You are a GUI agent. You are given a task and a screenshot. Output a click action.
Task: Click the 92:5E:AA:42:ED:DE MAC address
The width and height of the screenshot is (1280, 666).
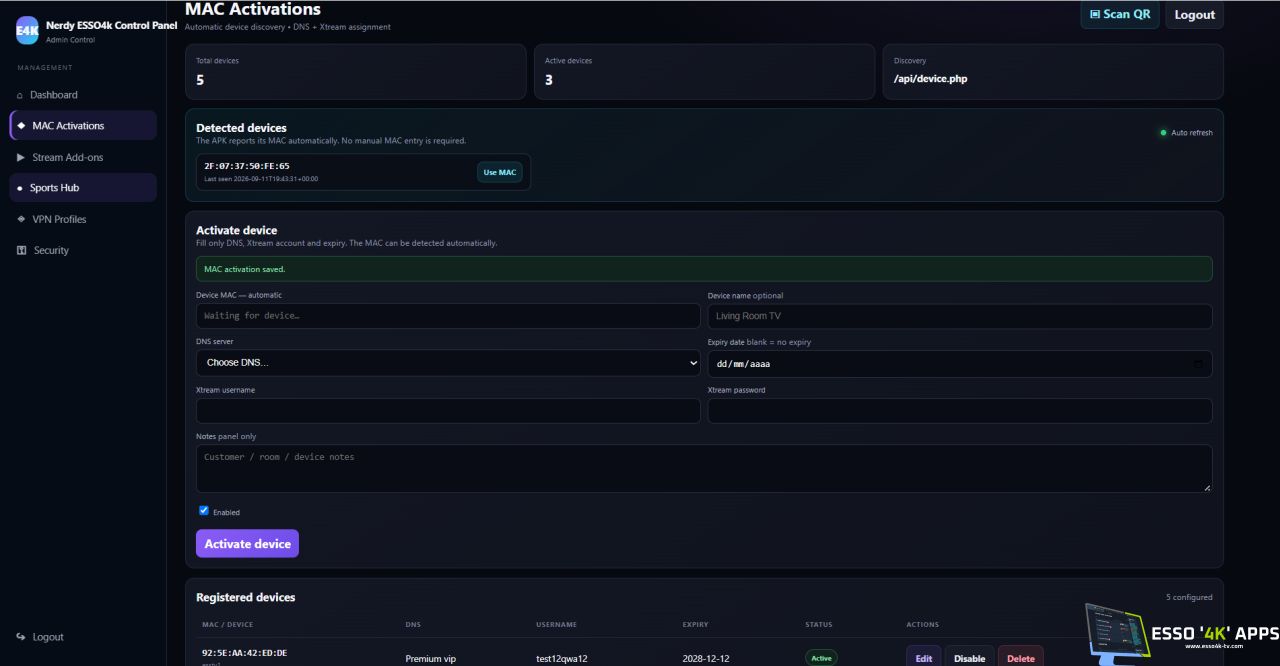coord(245,653)
